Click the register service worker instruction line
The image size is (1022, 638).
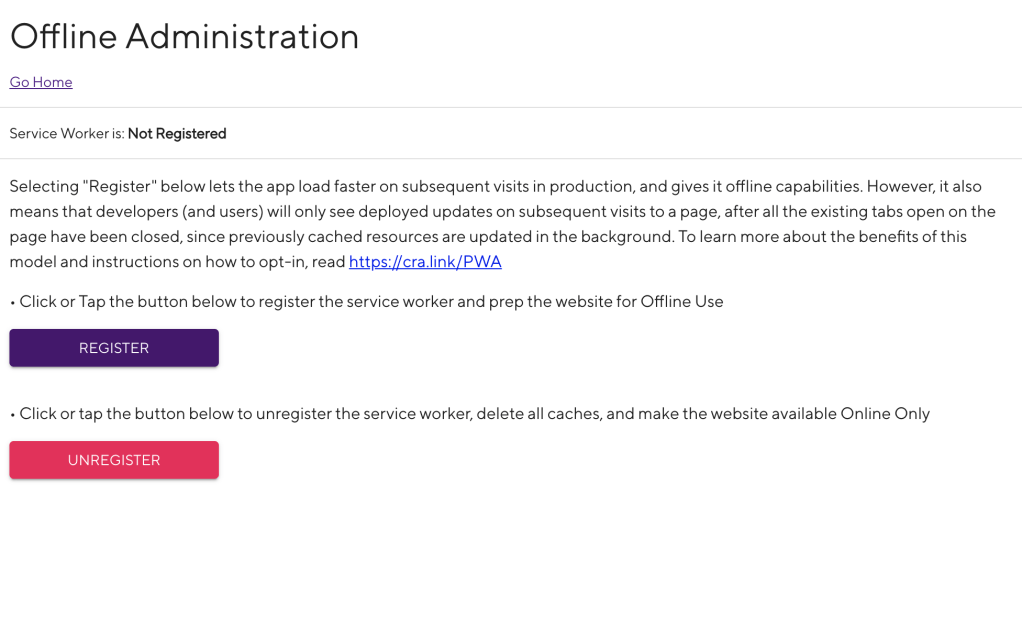[366, 301]
